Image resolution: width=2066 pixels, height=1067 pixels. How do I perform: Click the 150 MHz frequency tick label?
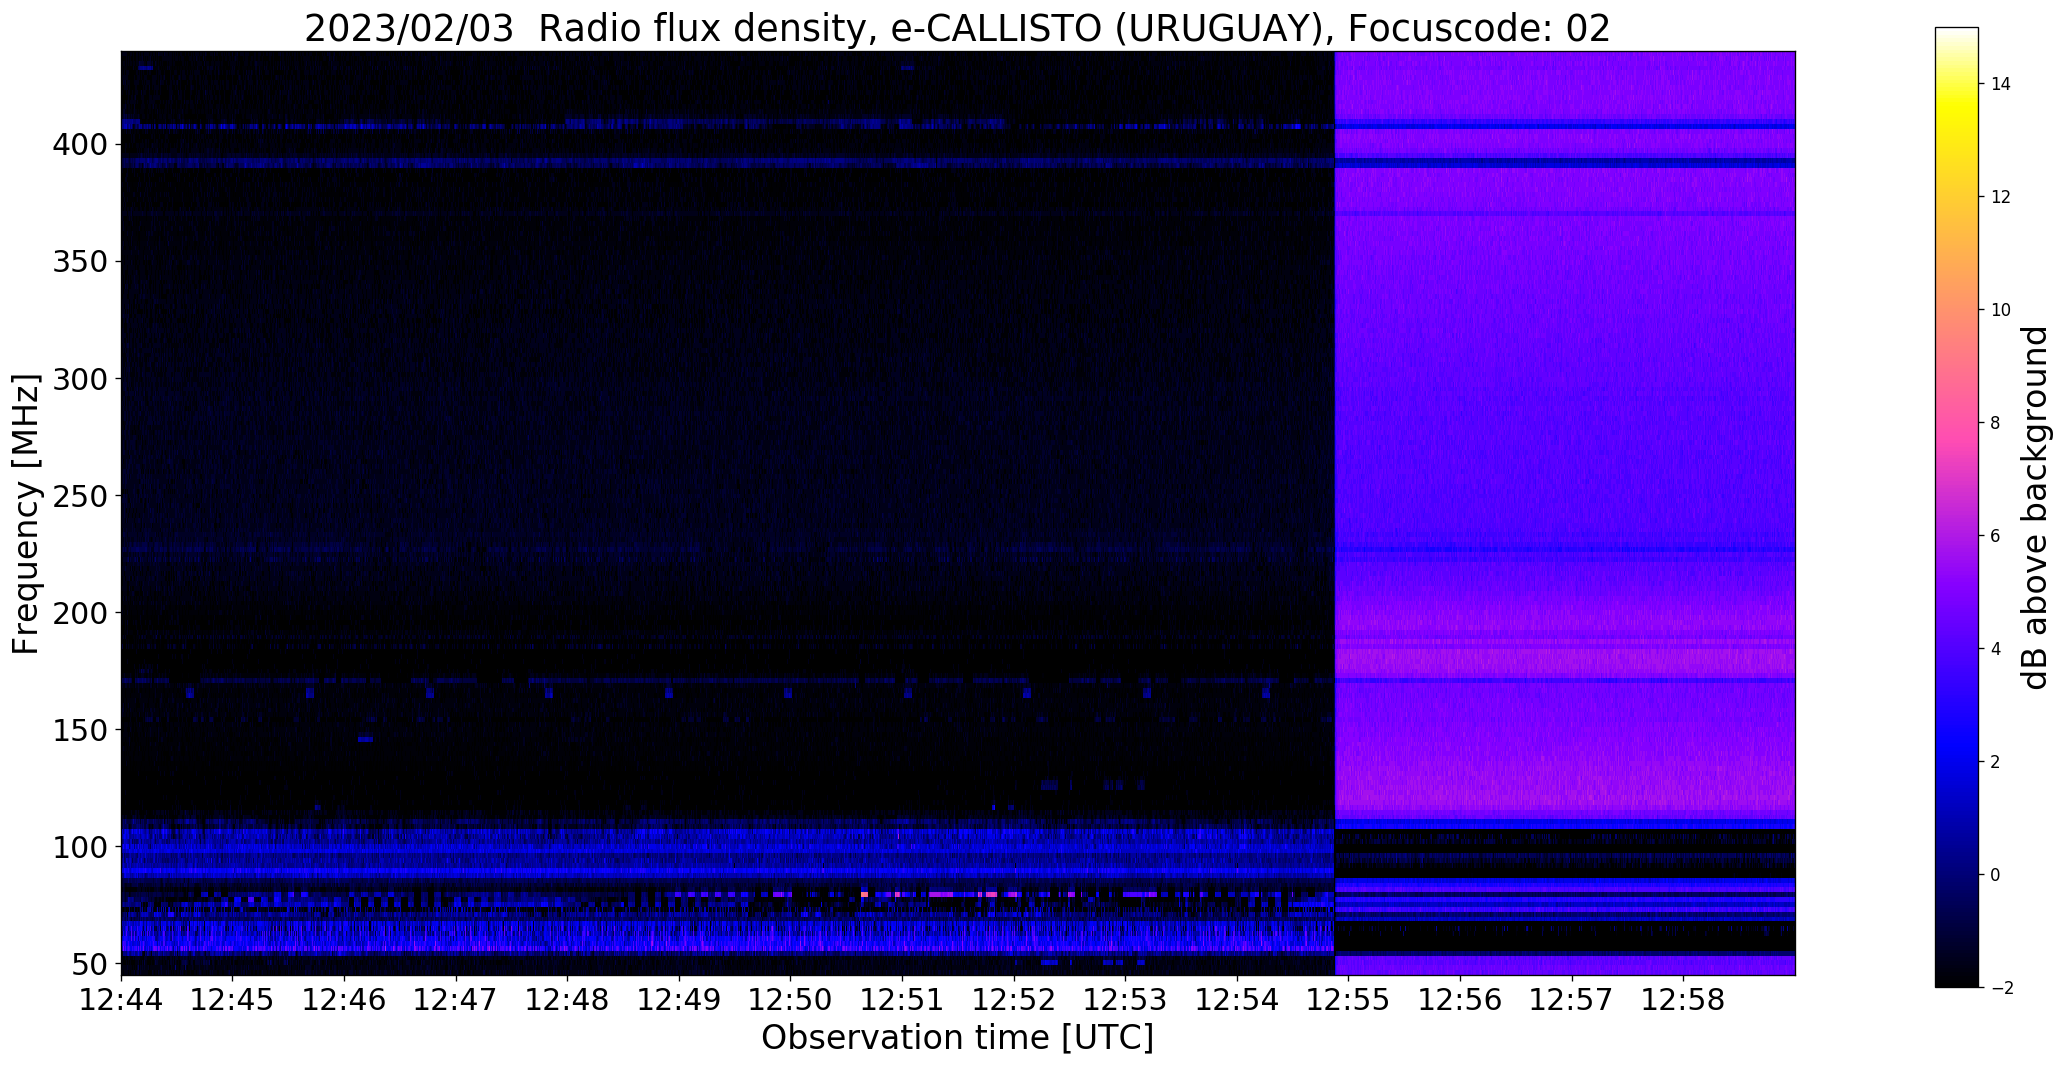coord(80,730)
